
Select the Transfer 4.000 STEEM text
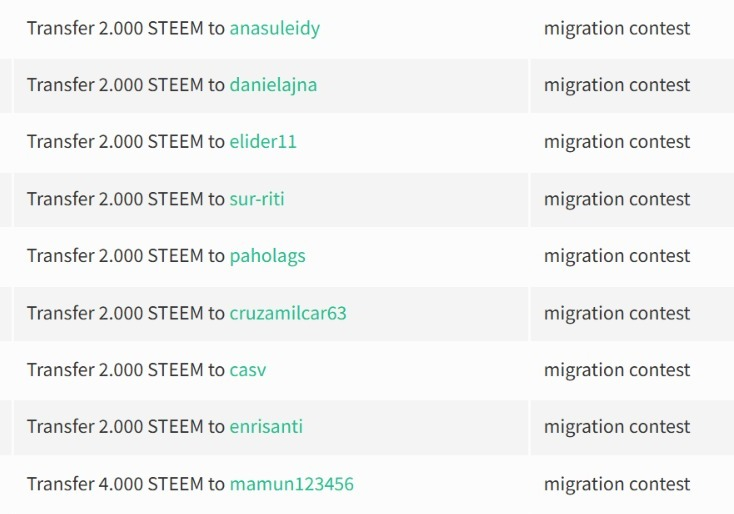tap(115, 484)
